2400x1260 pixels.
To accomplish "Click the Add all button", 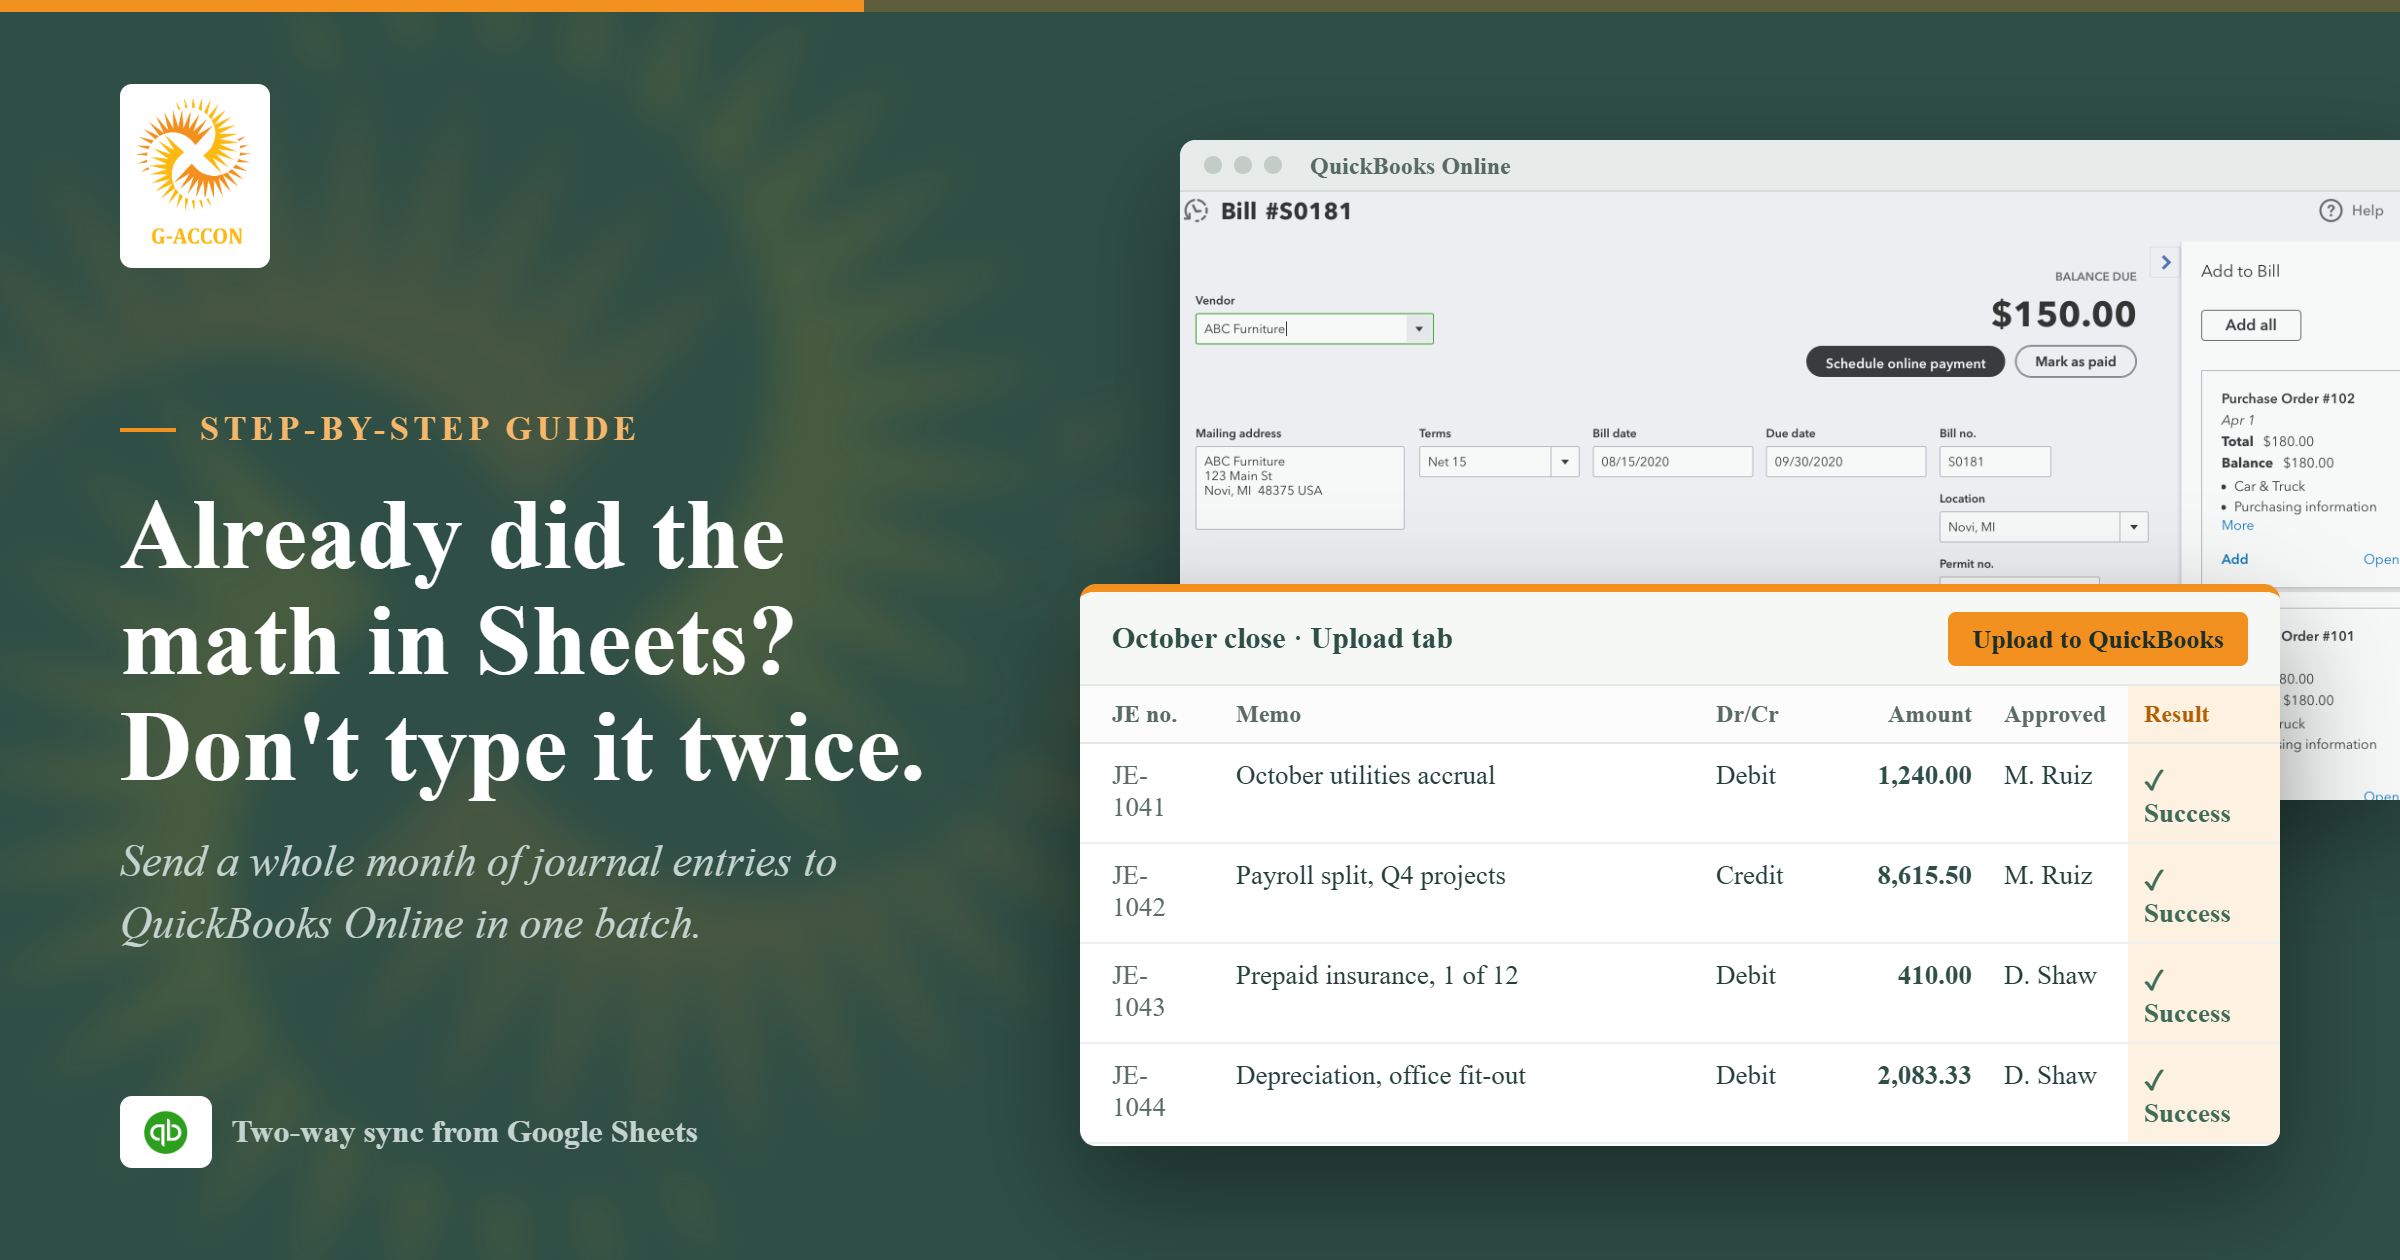I will click(x=2250, y=325).
